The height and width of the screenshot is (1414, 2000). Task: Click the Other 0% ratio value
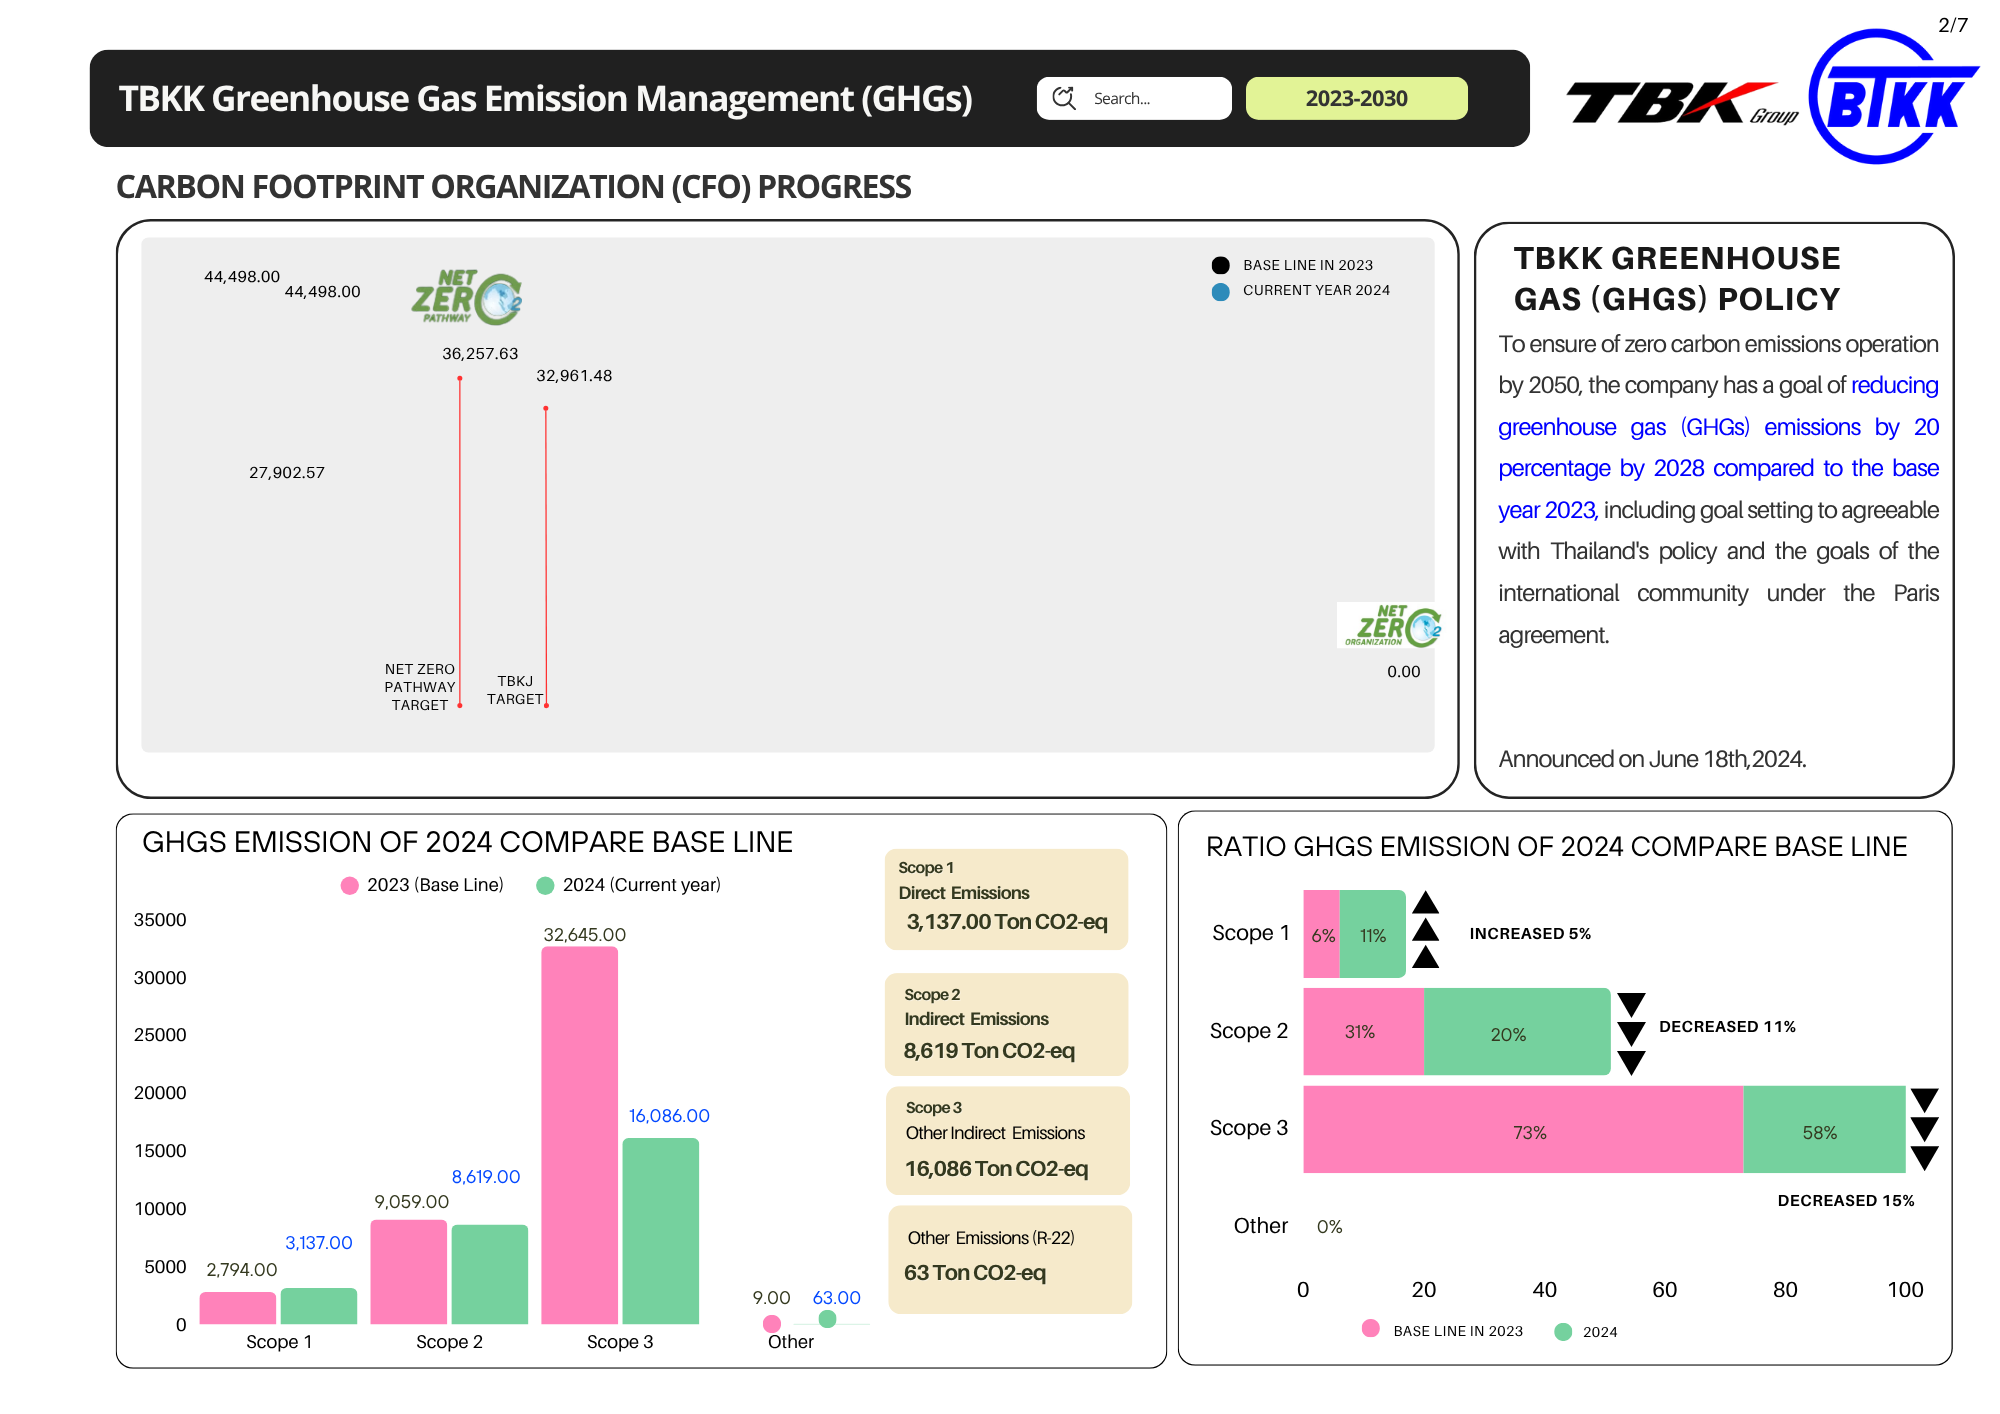point(1330,1227)
